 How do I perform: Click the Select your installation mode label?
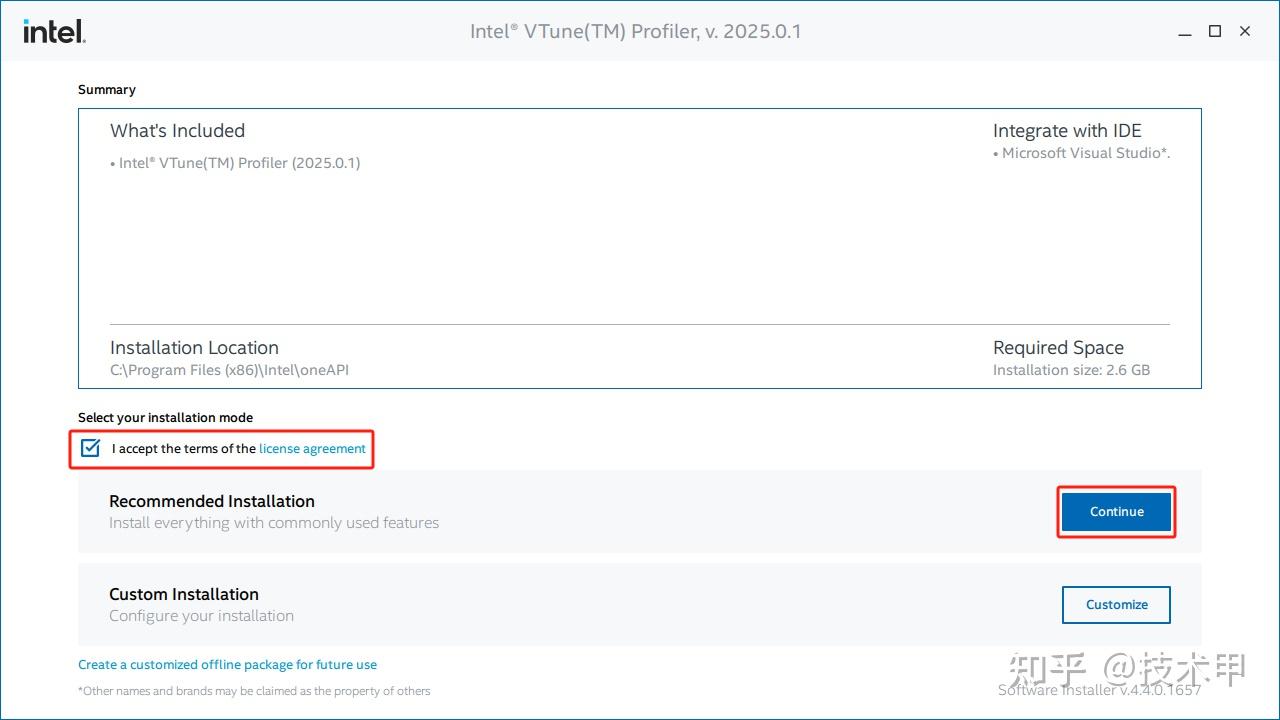coord(165,417)
